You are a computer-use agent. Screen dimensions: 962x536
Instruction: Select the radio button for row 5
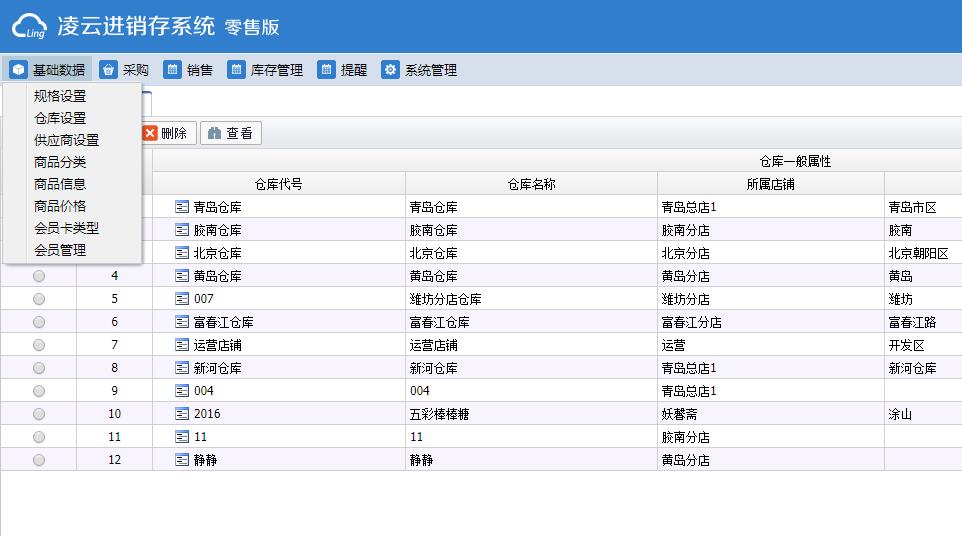pos(39,299)
